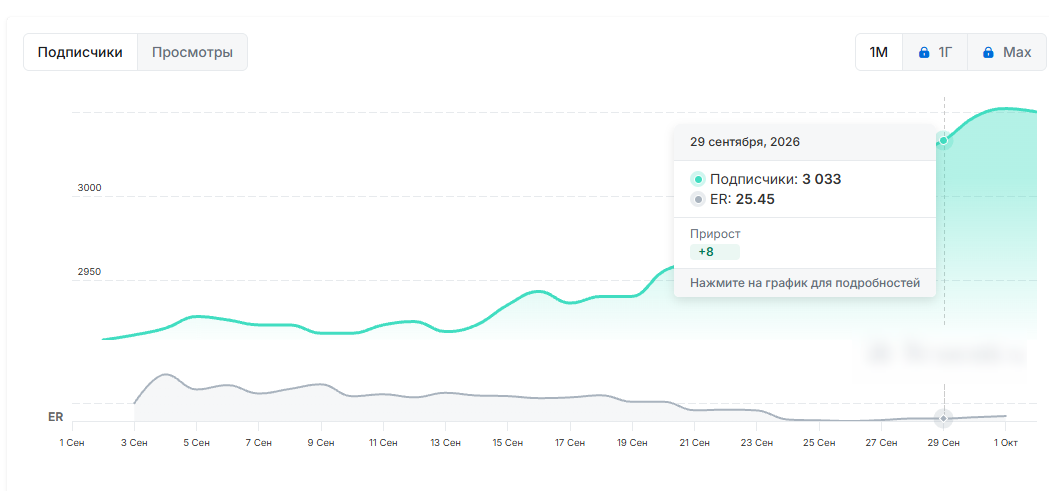The image size is (1049, 491).
Task: Switch to the Подписчики tab
Action: click(x=80, y=52)
